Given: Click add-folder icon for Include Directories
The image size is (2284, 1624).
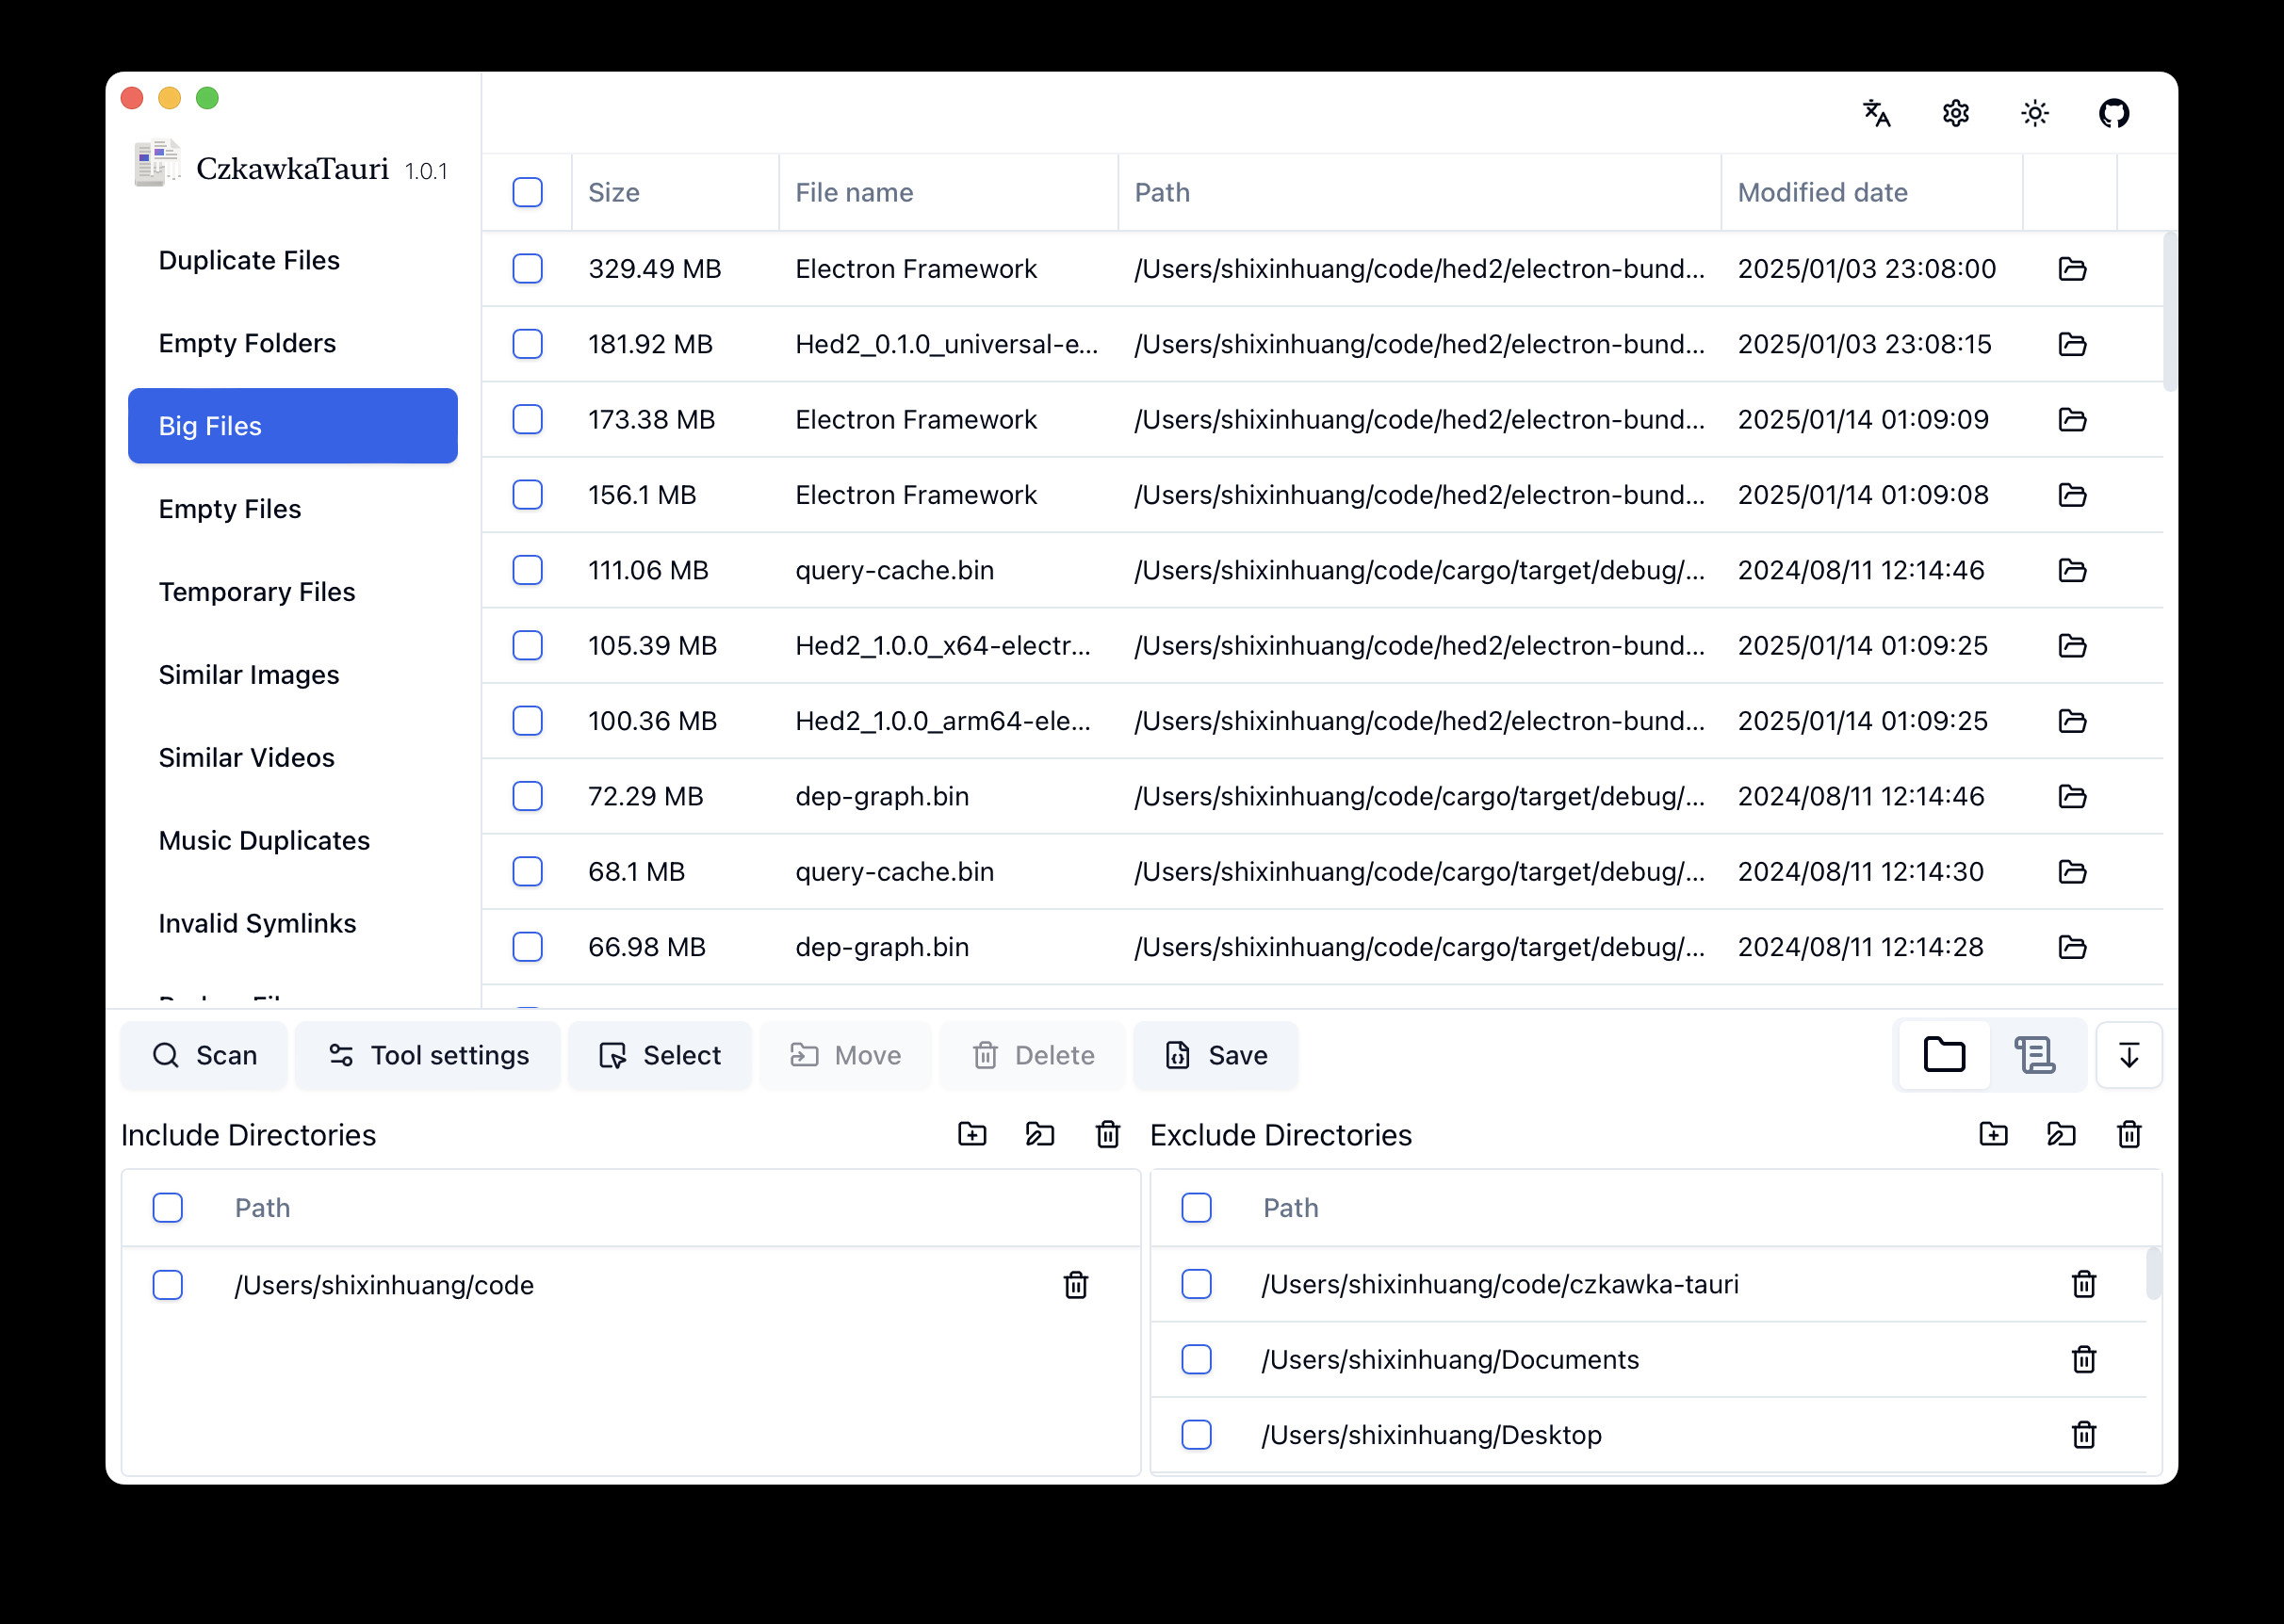Looking at the screenshot, I should 972,1134.
